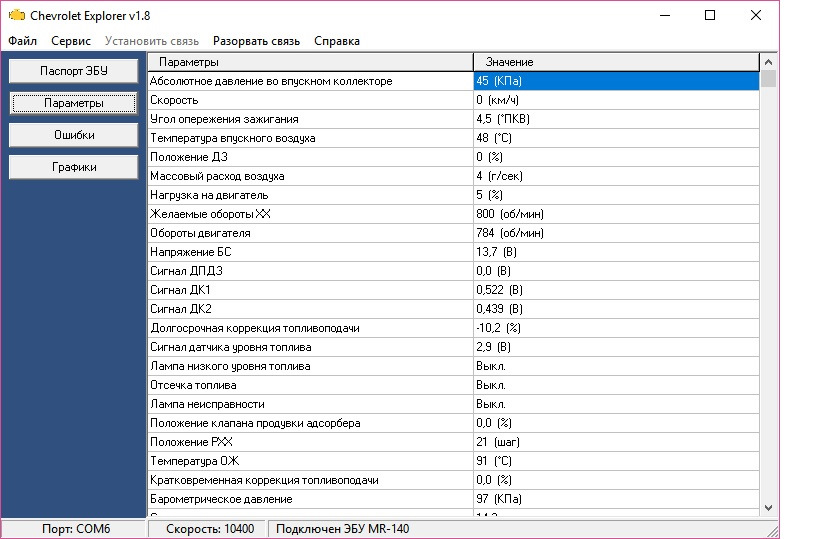Select Угол опережения зажигания row
The width and height of the screenshot is (819, 539).
[453, 119]
